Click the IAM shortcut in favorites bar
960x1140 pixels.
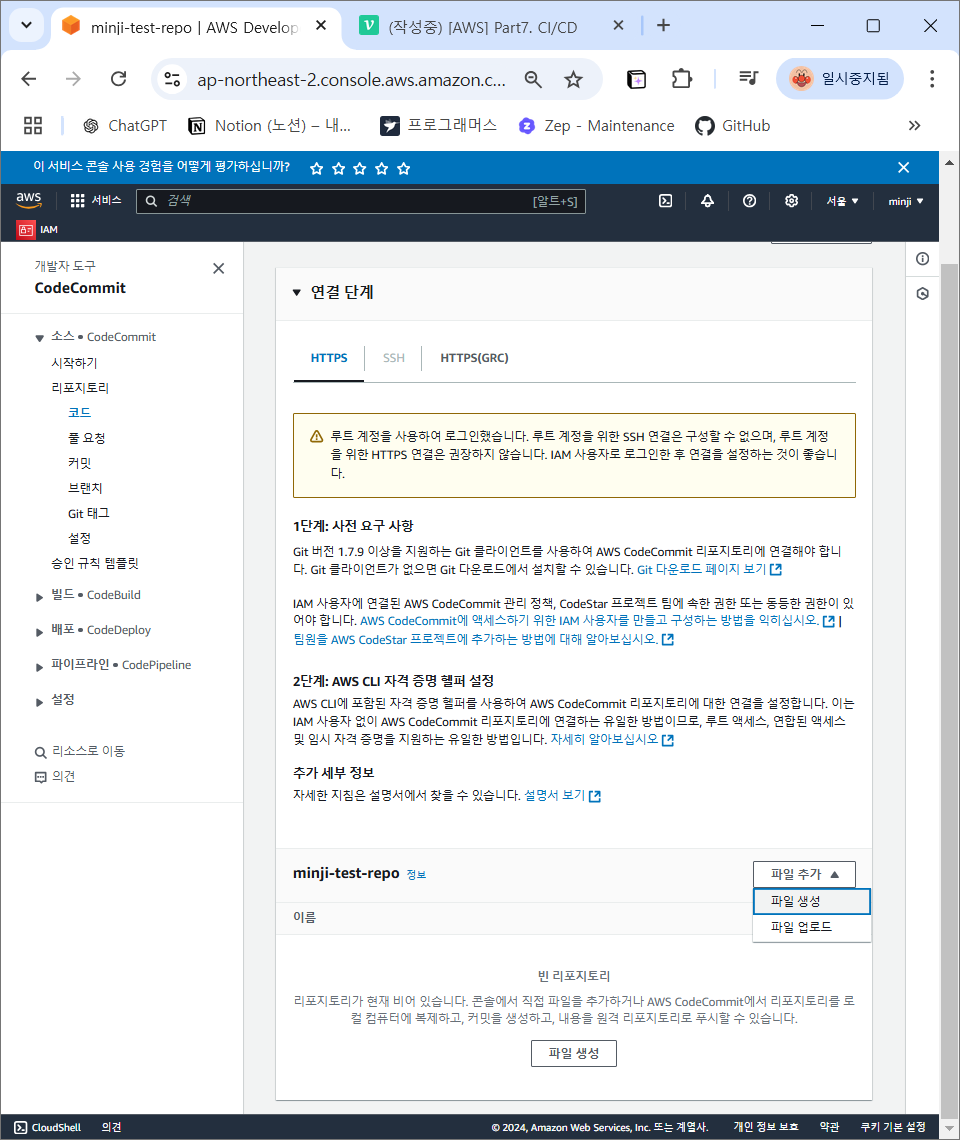point(38,230)
